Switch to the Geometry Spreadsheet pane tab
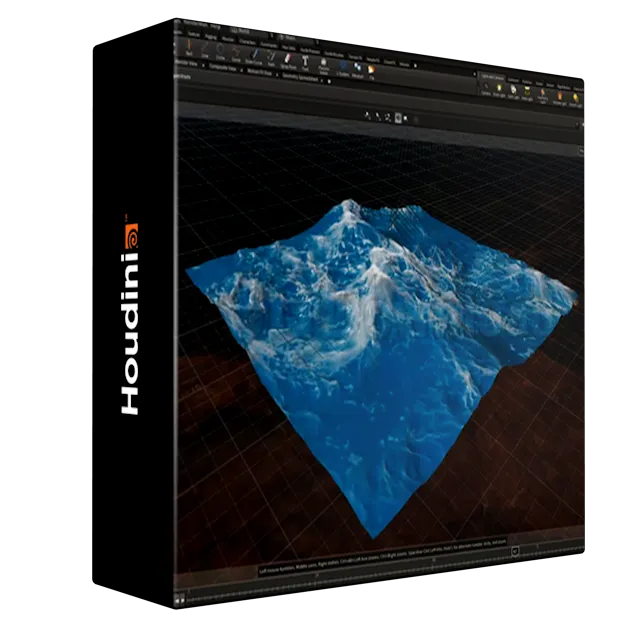 300,77
